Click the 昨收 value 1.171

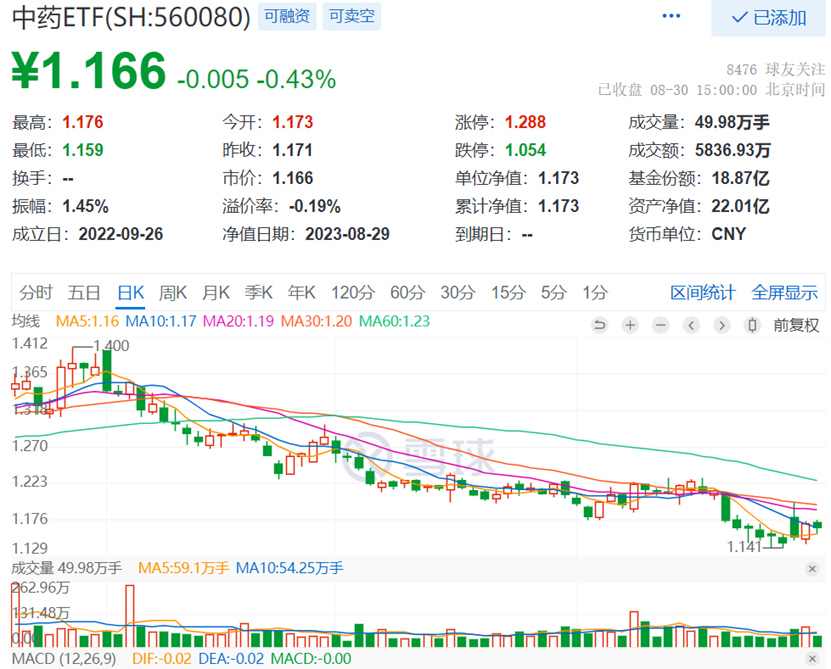tap(293, 150)
